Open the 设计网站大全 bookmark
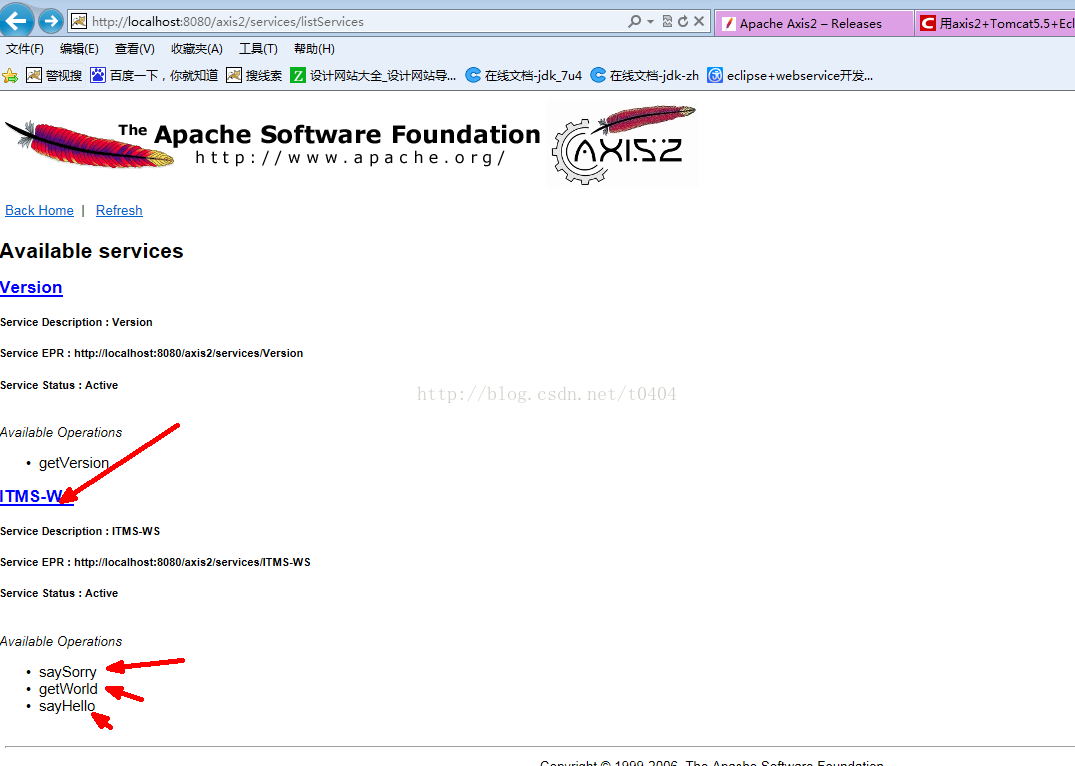Viewport: 1075px width, 766px height. (373, 75)
